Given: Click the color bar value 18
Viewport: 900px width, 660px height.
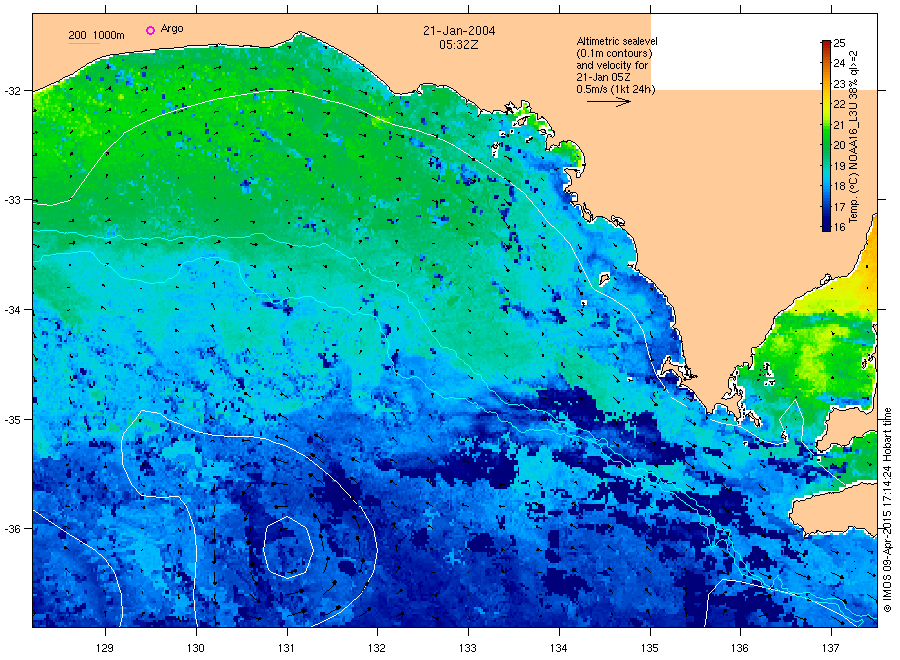Looking at the screenshot, I should pos(839,186).
